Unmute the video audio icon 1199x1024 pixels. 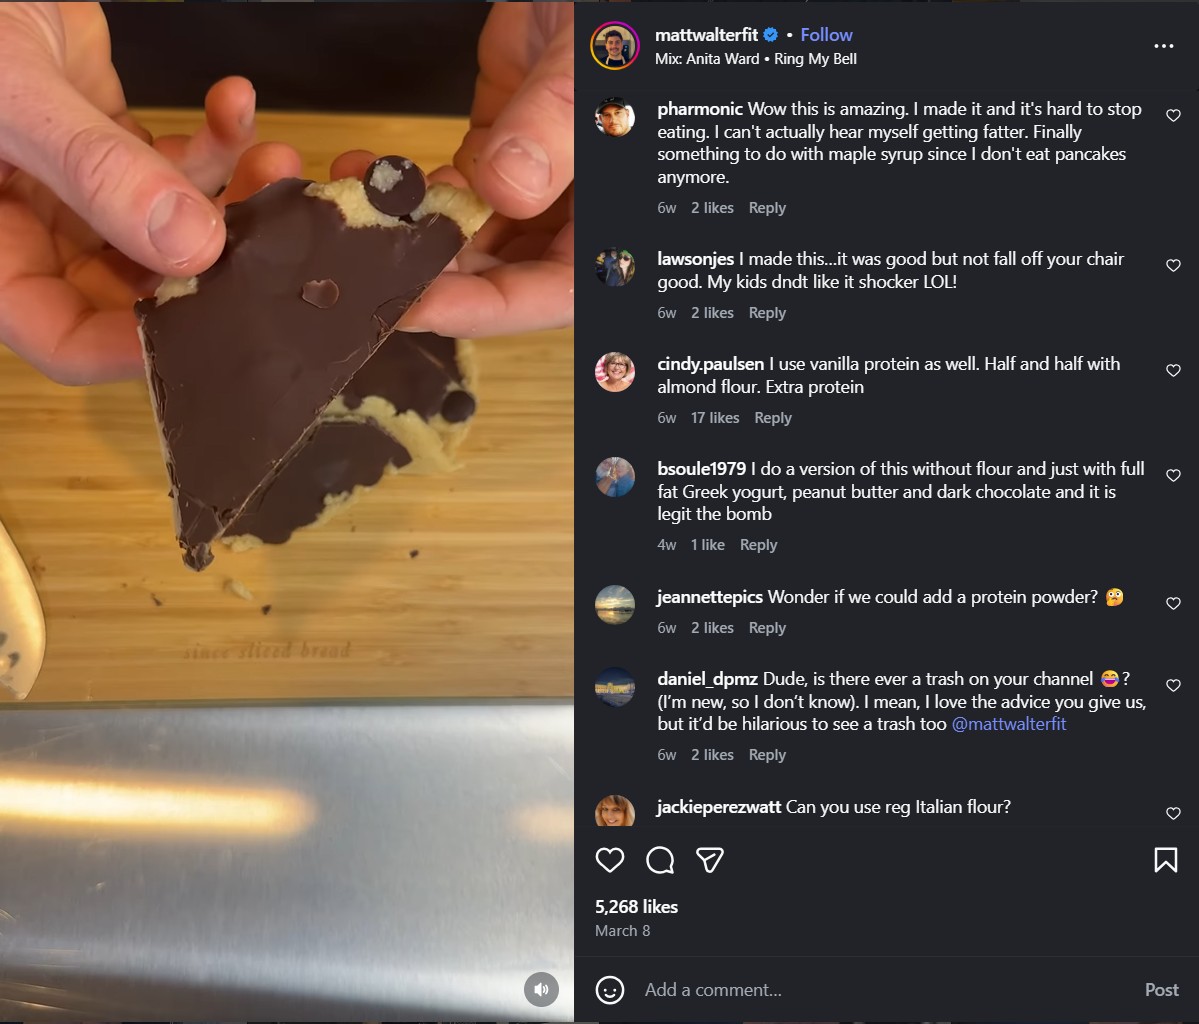[541, 989]
